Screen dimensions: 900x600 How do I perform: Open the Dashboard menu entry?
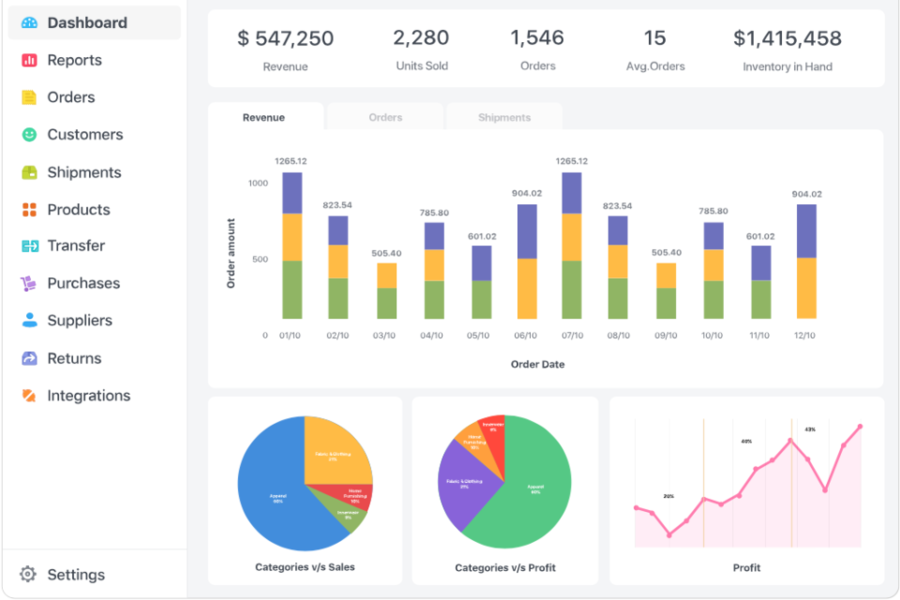90,22
